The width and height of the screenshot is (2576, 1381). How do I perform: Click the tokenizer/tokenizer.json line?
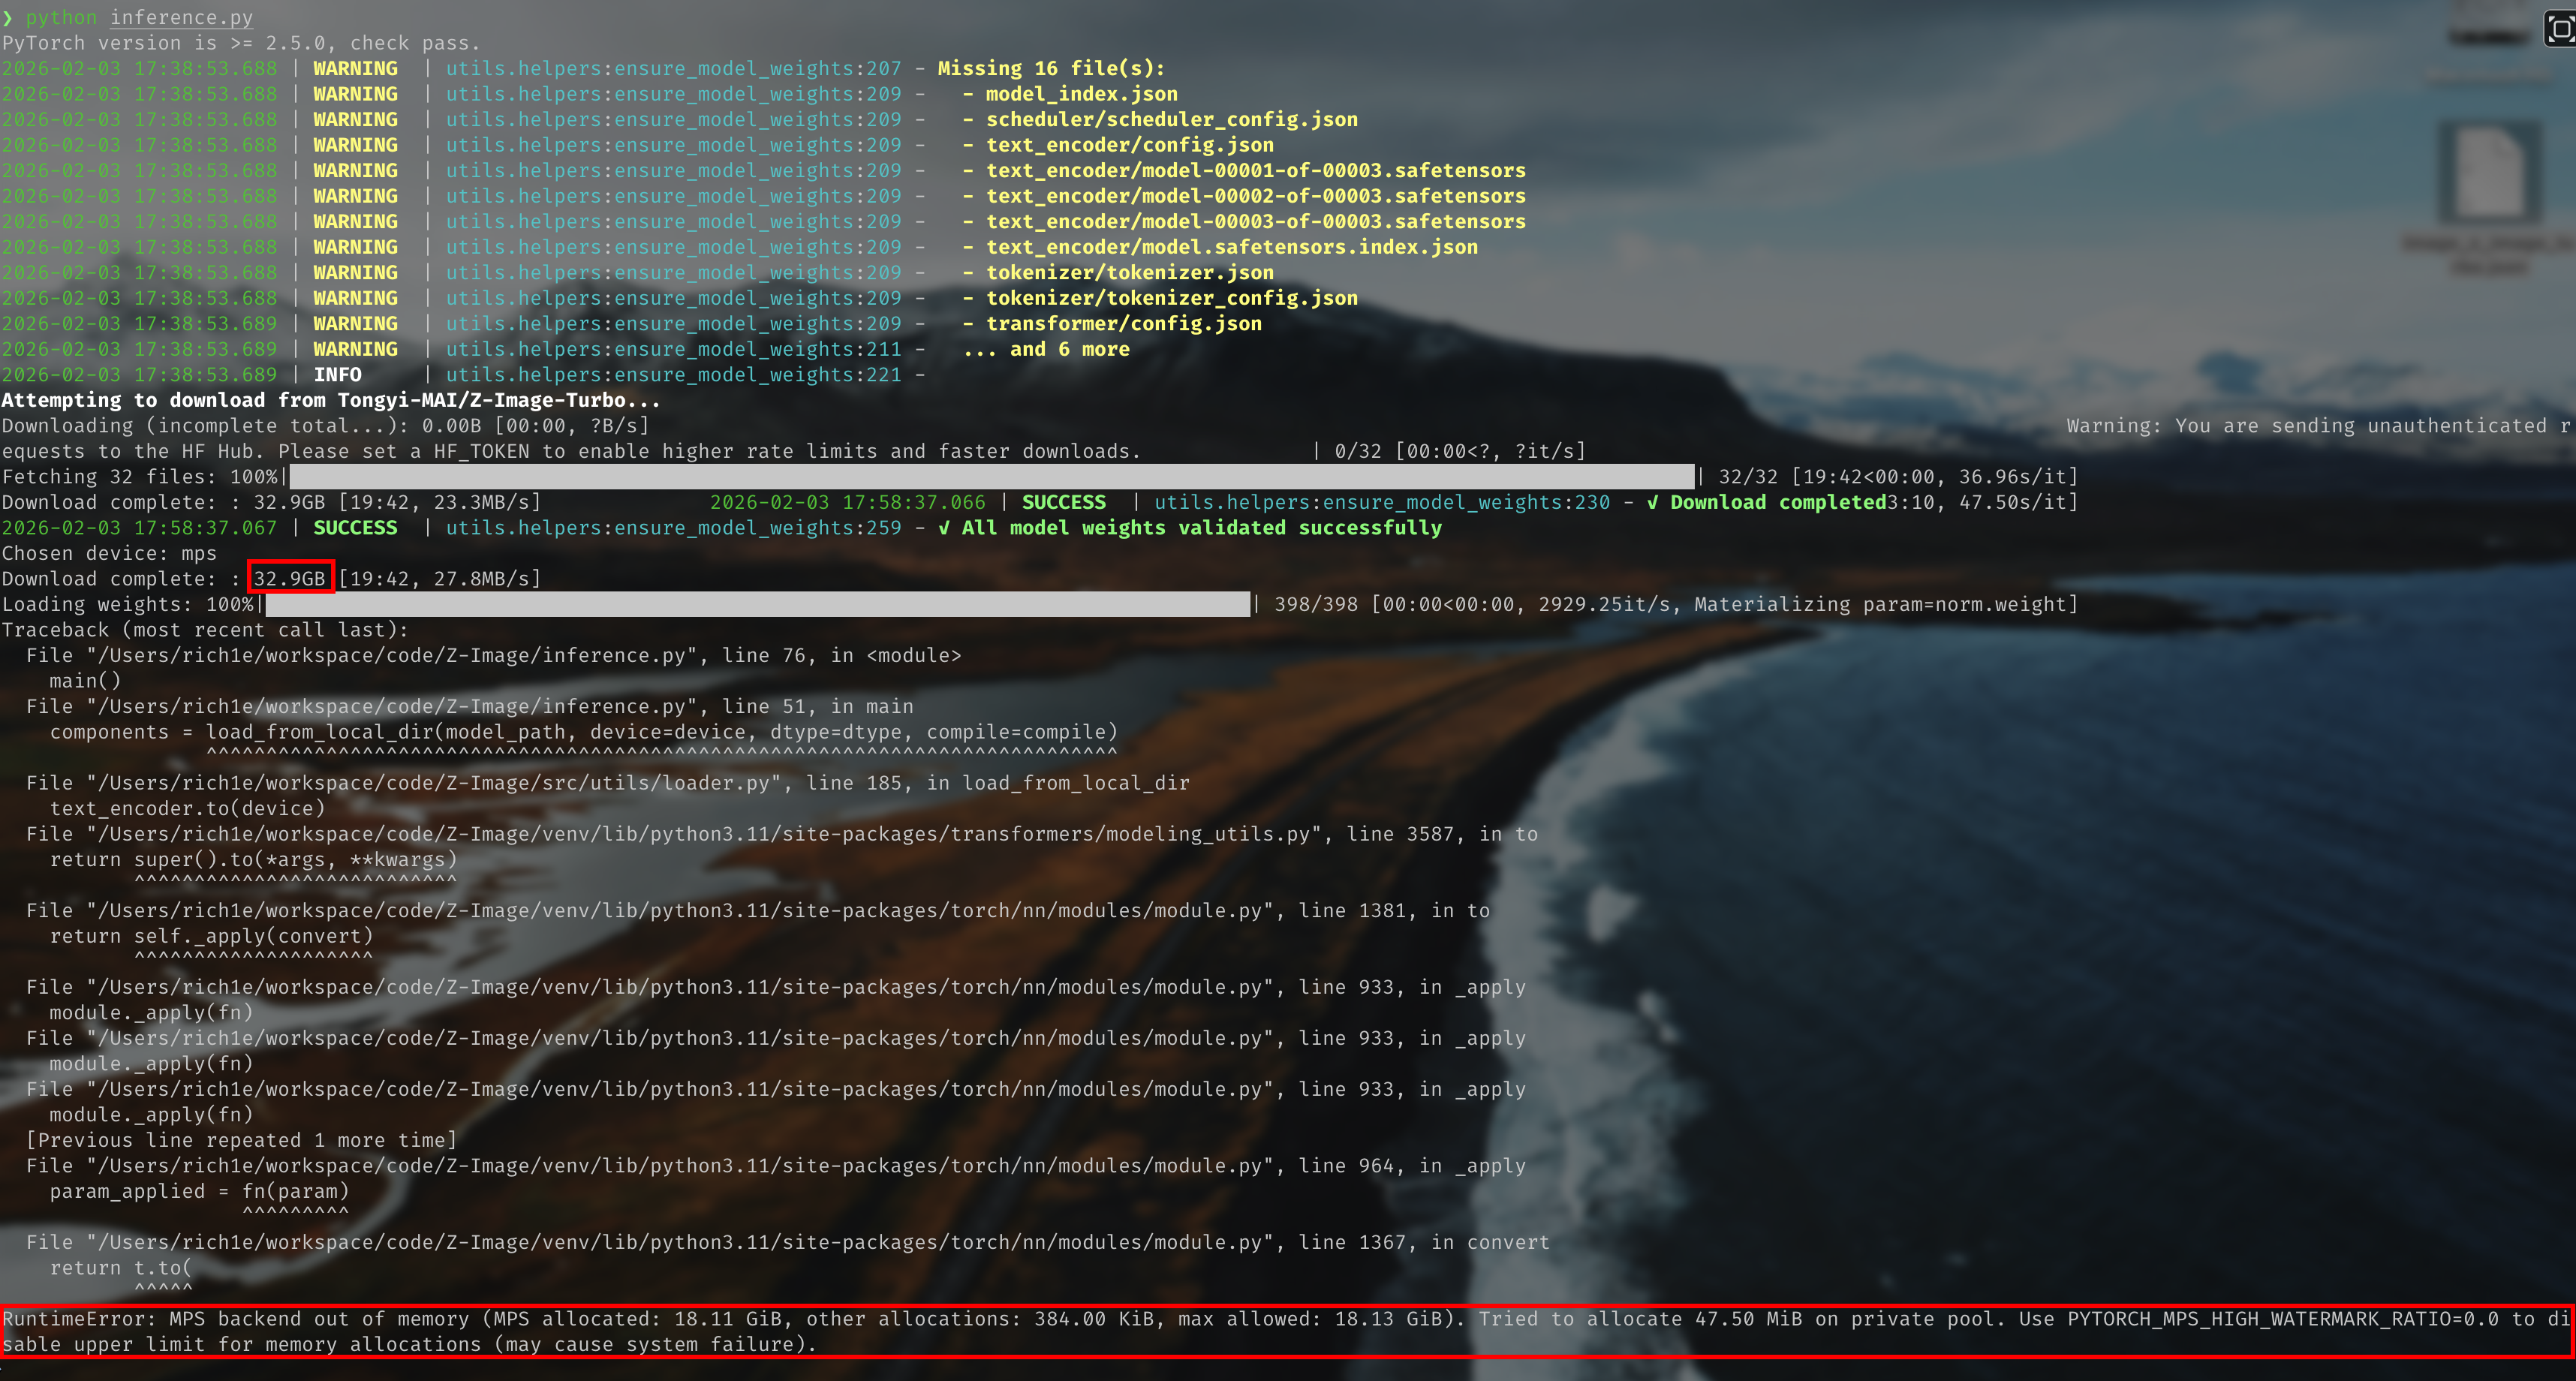point(1129,272)
